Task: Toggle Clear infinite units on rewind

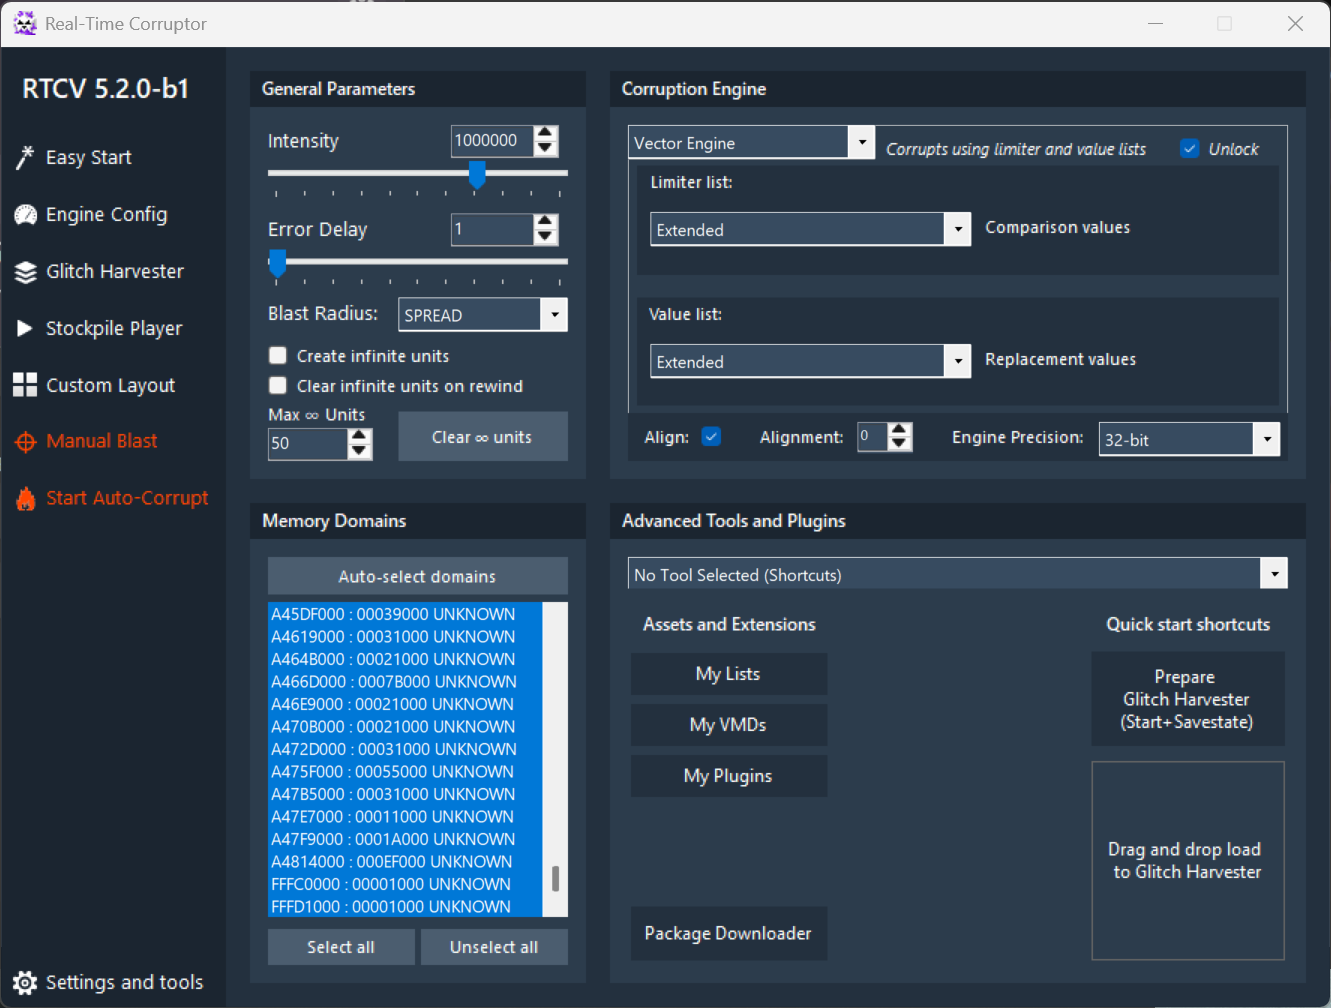Action: pyautogui.click(x=278, y=386)
